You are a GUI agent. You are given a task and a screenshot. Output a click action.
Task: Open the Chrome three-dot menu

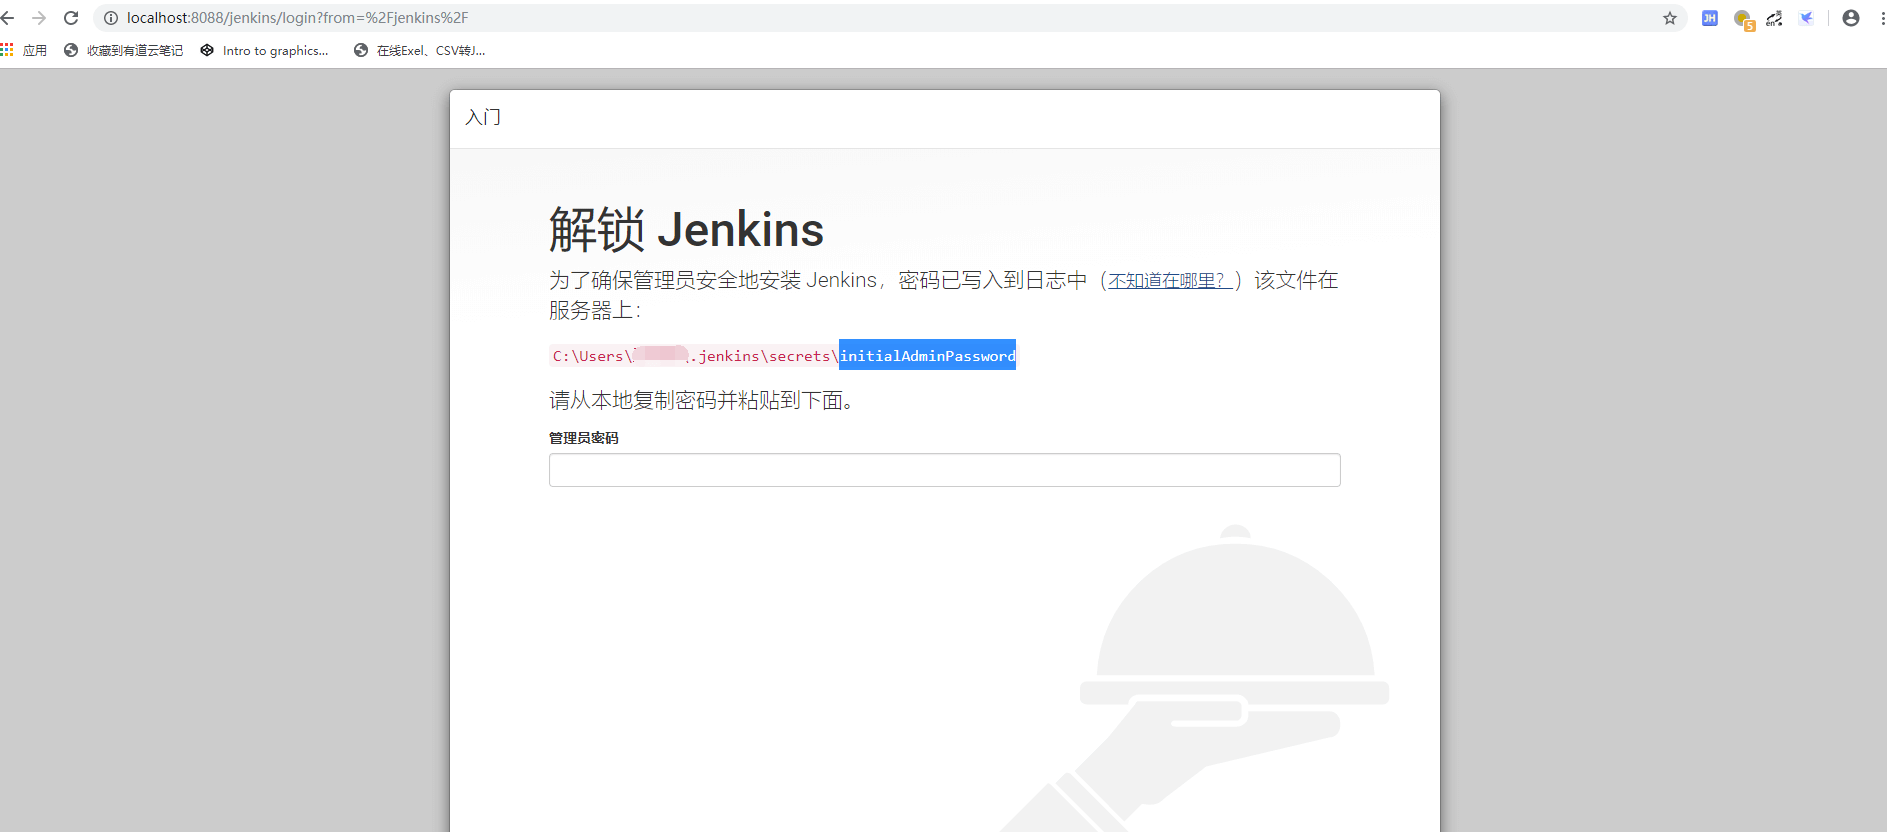(x=1881, y=18)
